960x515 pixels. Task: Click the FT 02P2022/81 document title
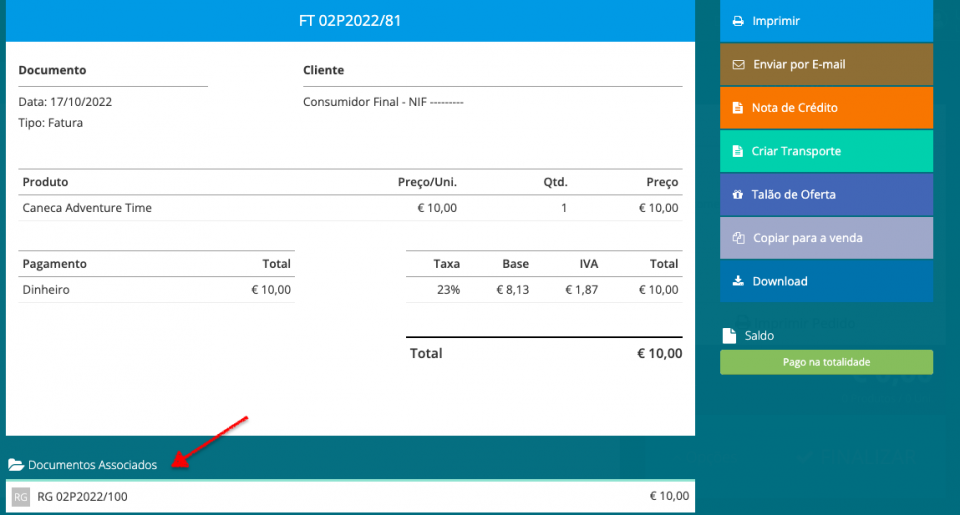[x=350, y=21]
